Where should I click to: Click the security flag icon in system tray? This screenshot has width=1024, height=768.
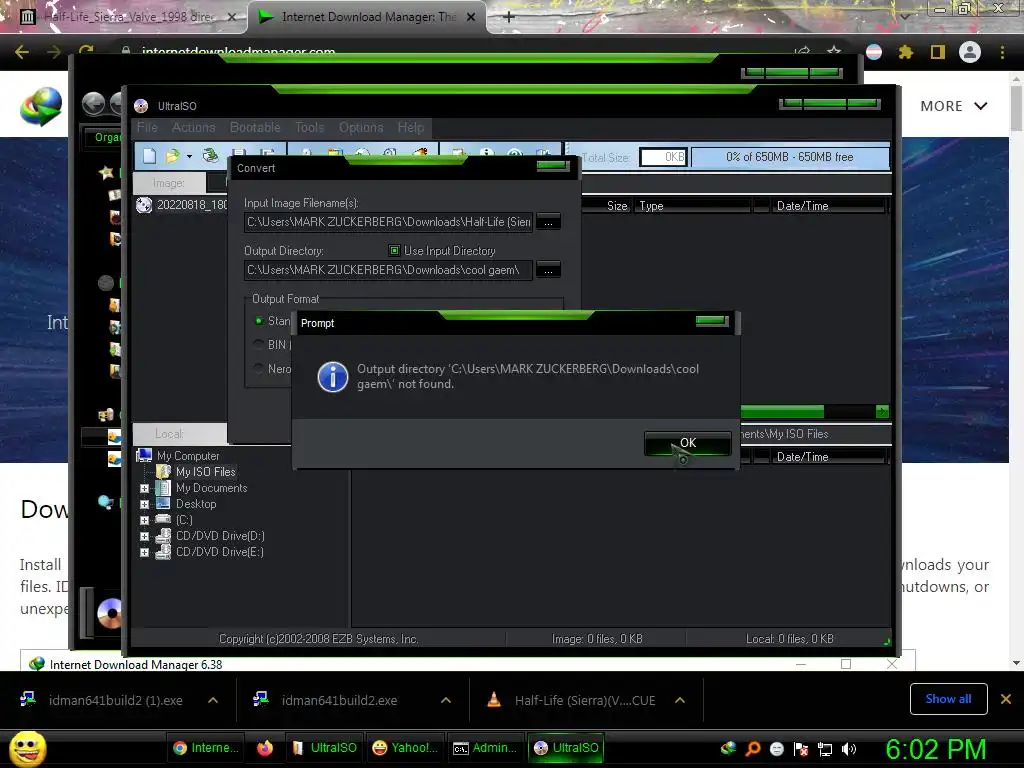coord(801,749)
